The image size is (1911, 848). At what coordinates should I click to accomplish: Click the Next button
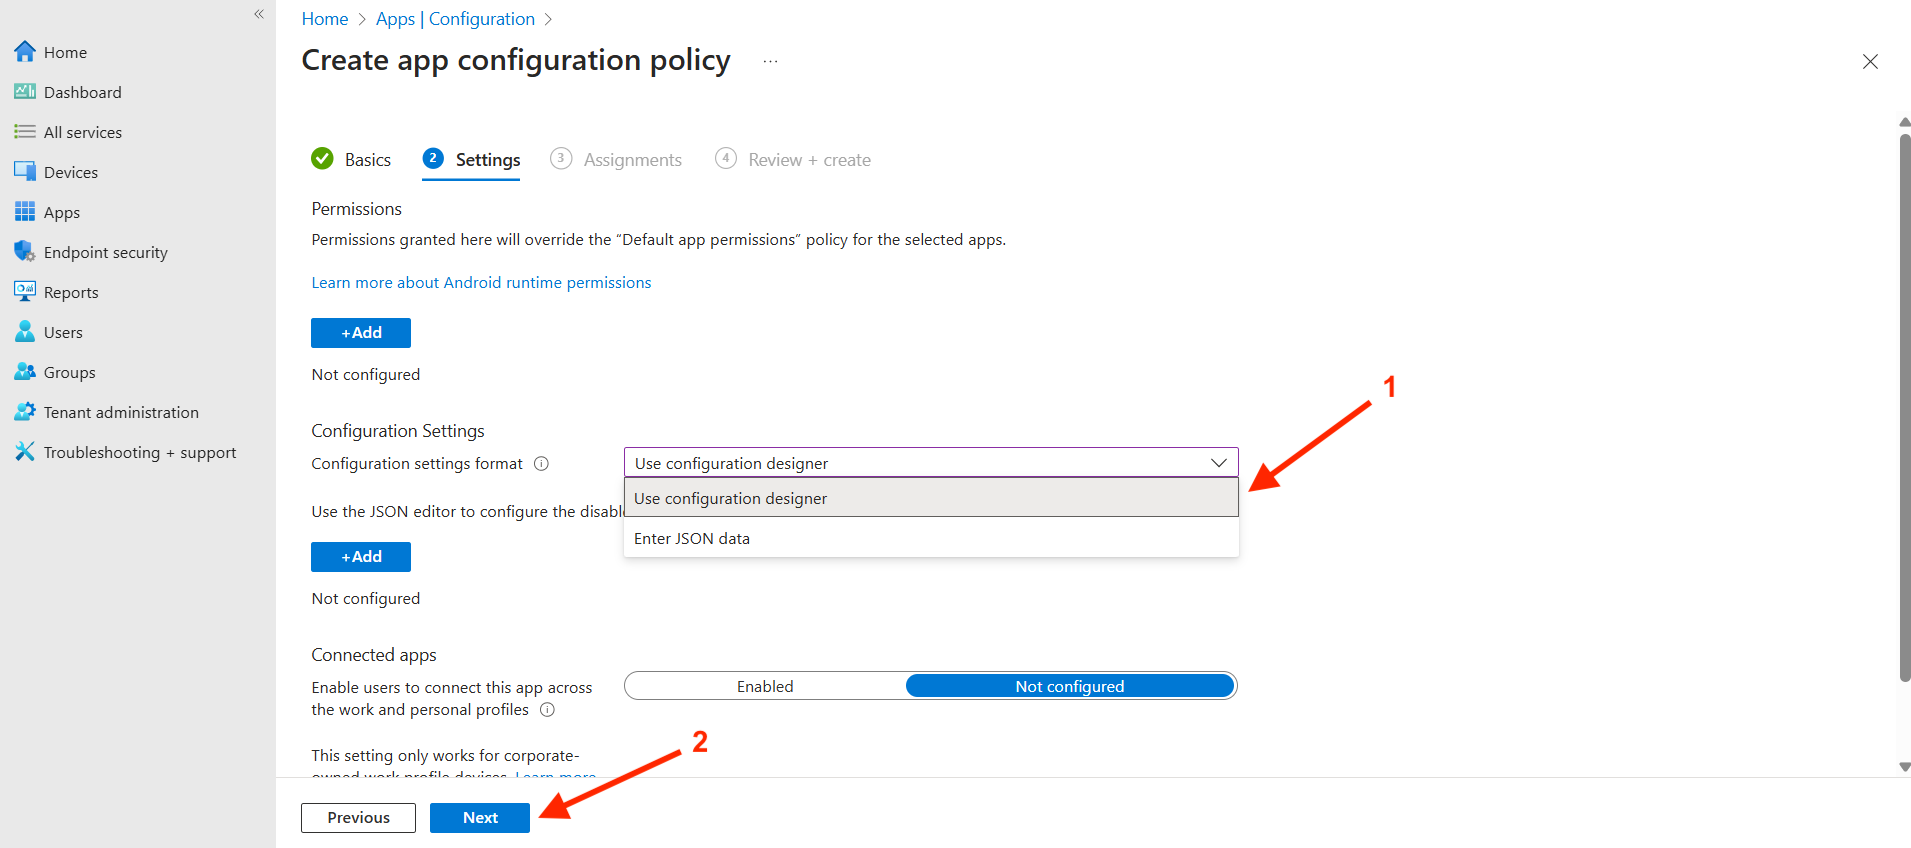coord(480,817)
